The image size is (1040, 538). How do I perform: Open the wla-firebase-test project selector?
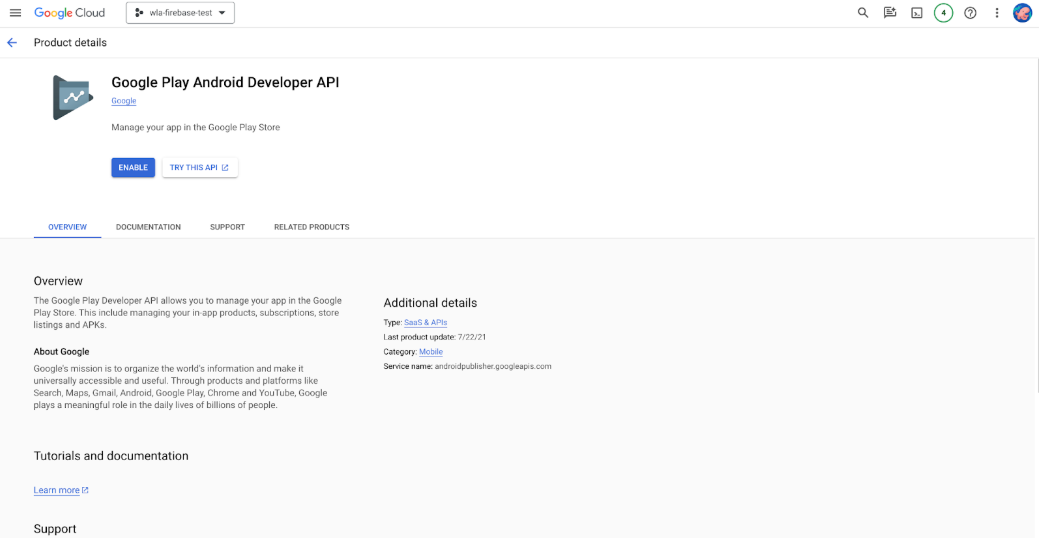click(180, 13)
